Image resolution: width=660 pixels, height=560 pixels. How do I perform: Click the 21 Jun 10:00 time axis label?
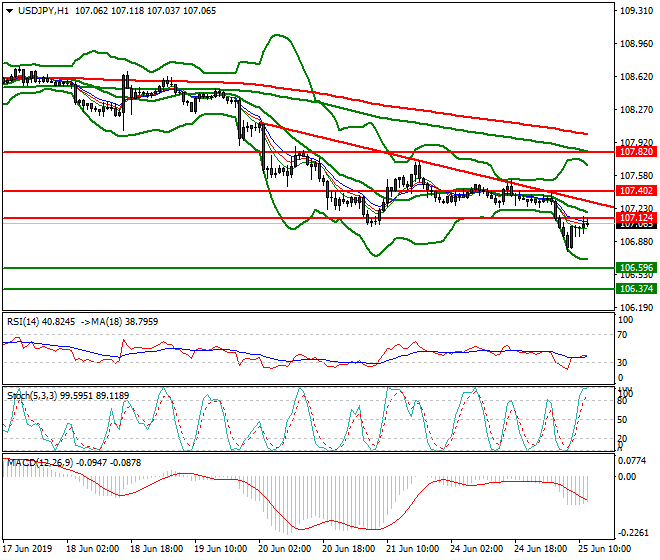[412, 549]
